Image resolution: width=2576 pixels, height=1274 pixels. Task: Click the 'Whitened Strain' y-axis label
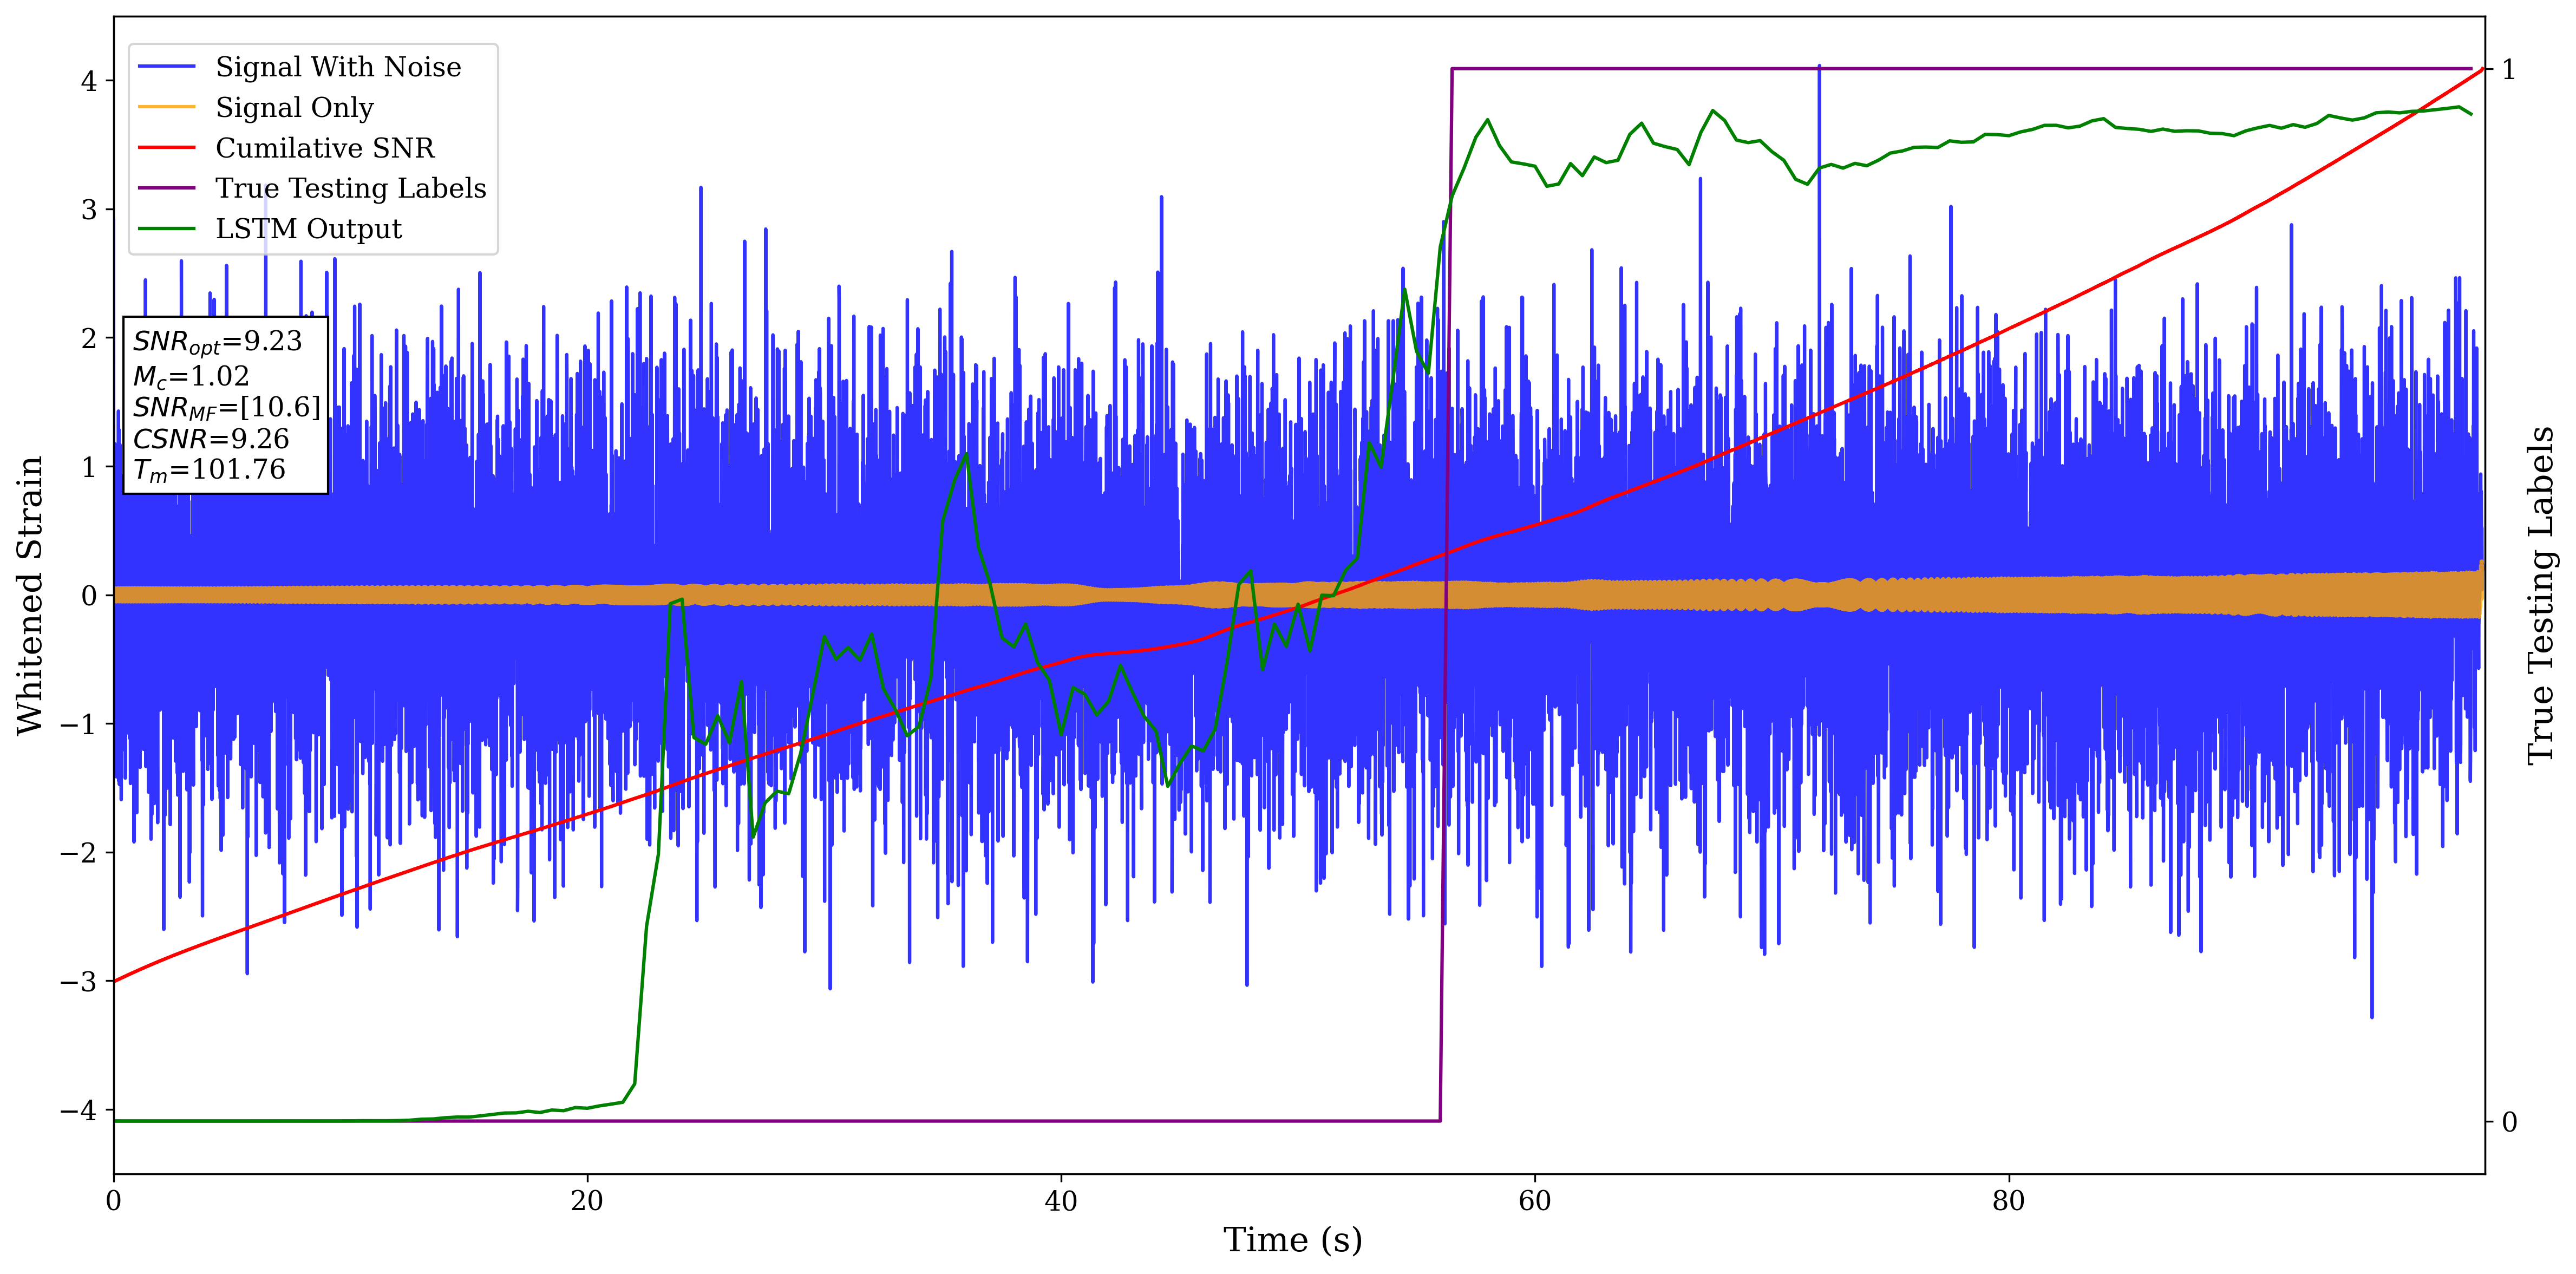[30, 595]
